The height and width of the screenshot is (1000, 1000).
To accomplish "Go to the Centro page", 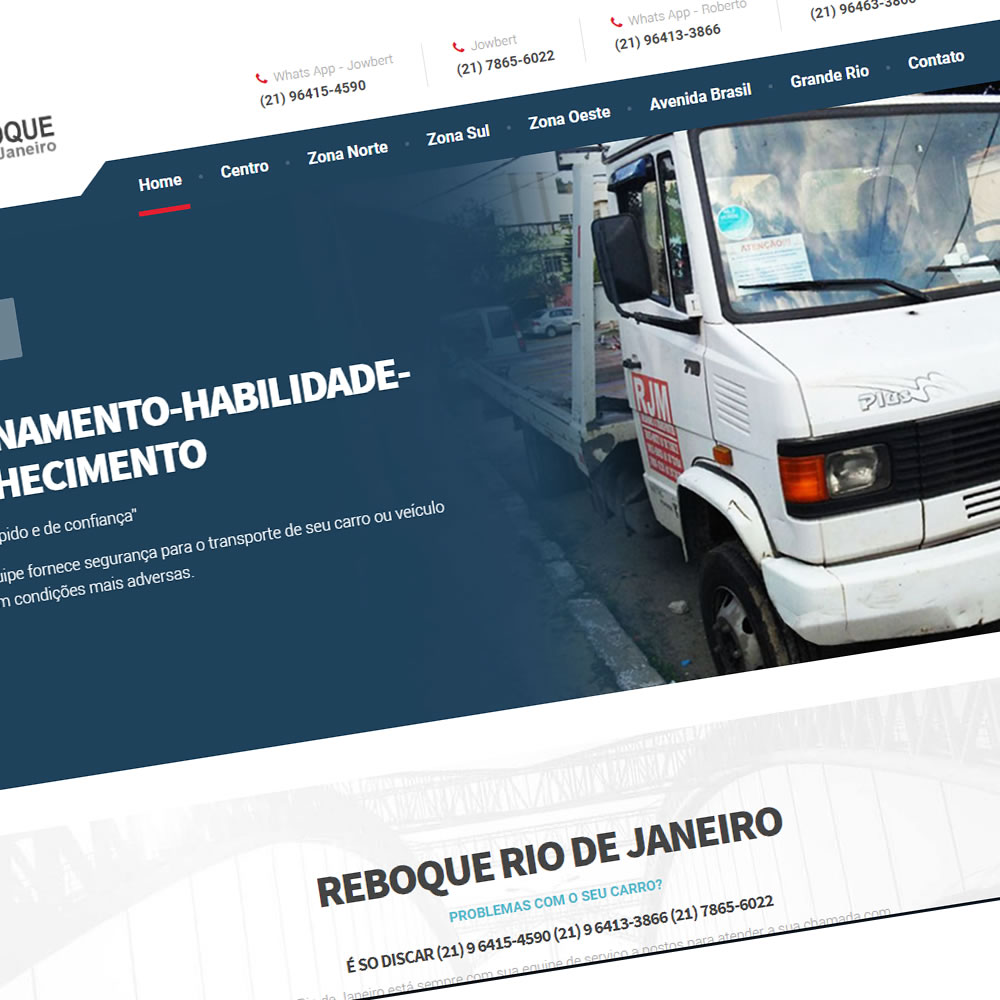I will pos(245,169).
